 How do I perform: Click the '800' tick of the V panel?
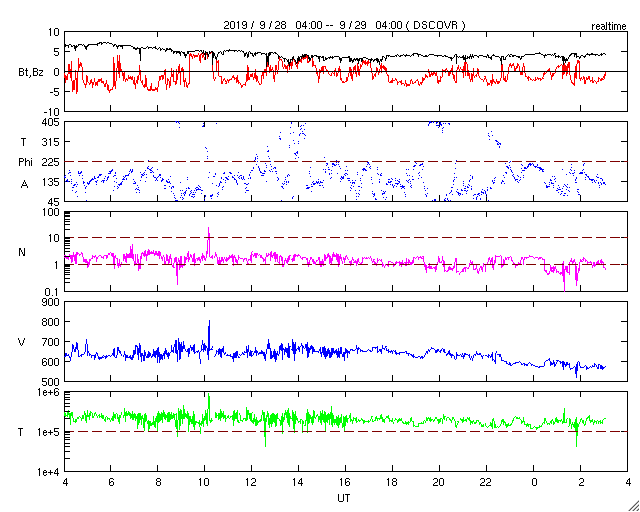[52, 322]
